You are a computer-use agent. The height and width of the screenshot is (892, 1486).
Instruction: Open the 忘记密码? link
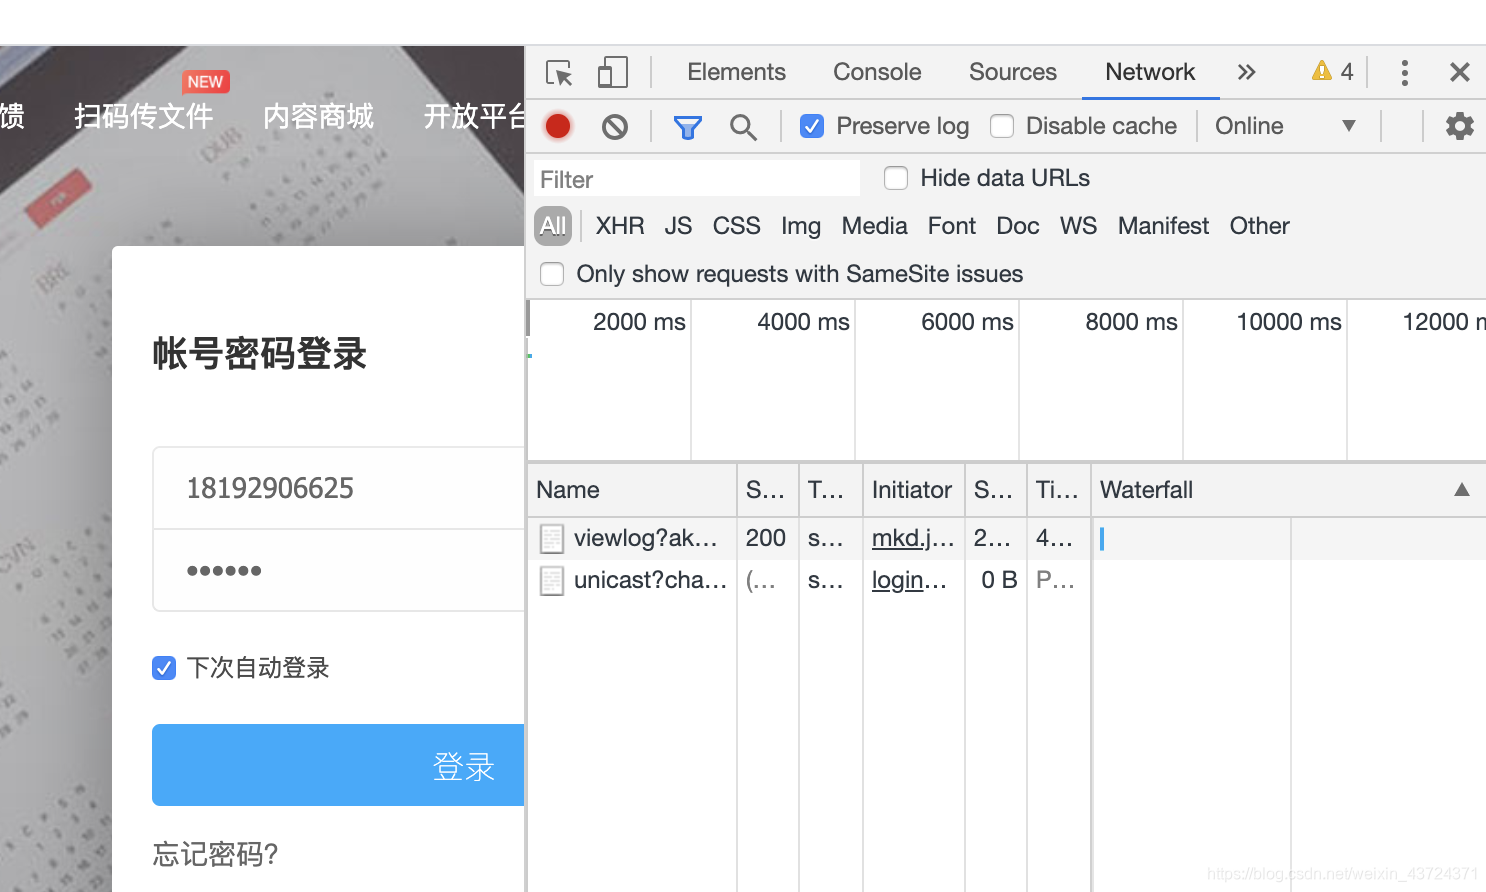215,854
